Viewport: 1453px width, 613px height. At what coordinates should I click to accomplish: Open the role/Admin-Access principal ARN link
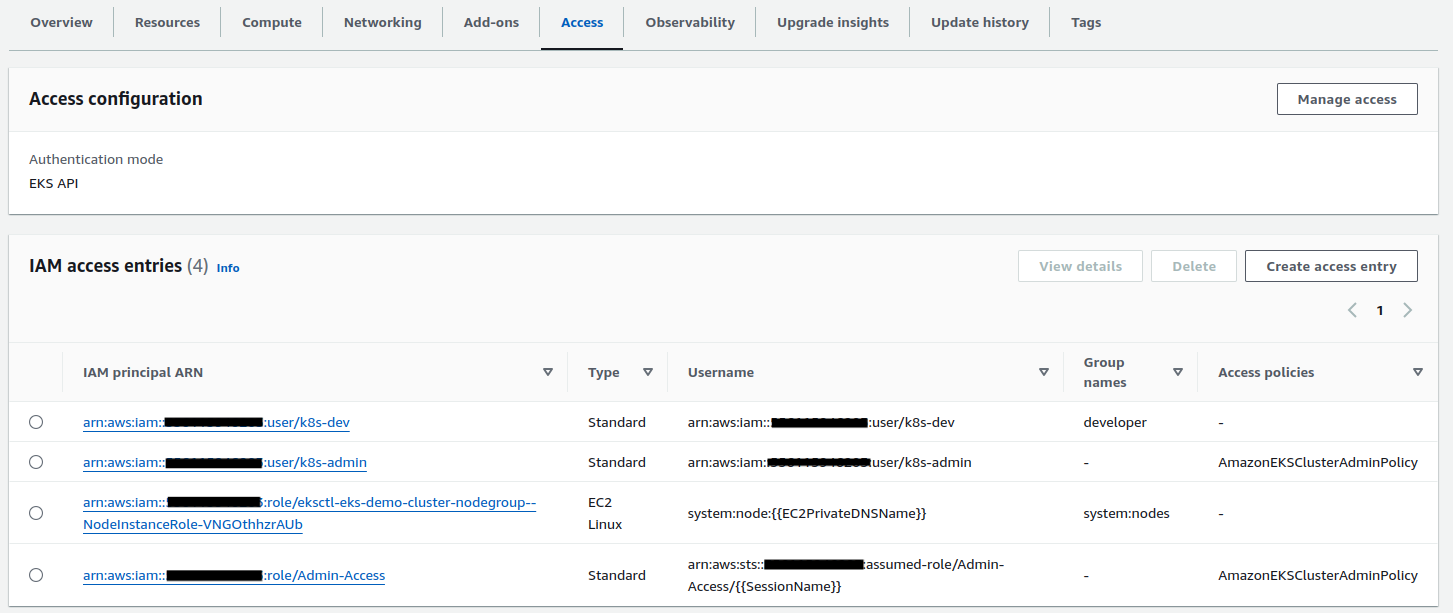point(234,575)
